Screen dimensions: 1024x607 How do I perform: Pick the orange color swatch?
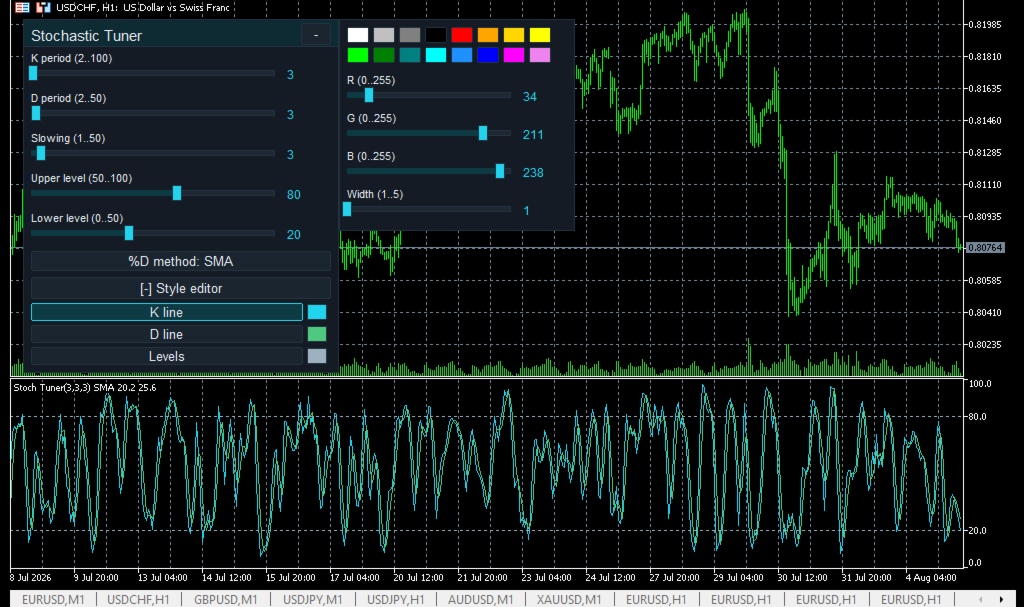coord(488,35)
